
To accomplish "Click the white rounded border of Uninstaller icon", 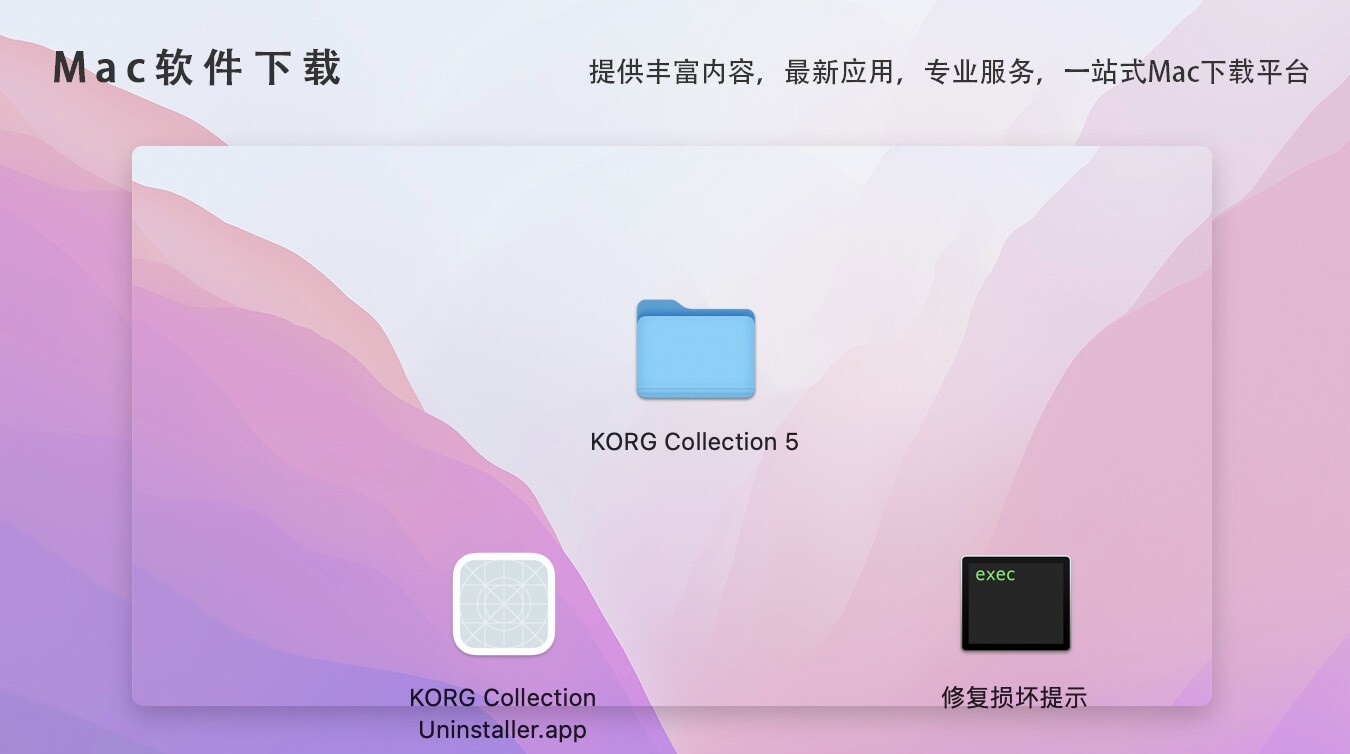I will (x=456, y=604).
